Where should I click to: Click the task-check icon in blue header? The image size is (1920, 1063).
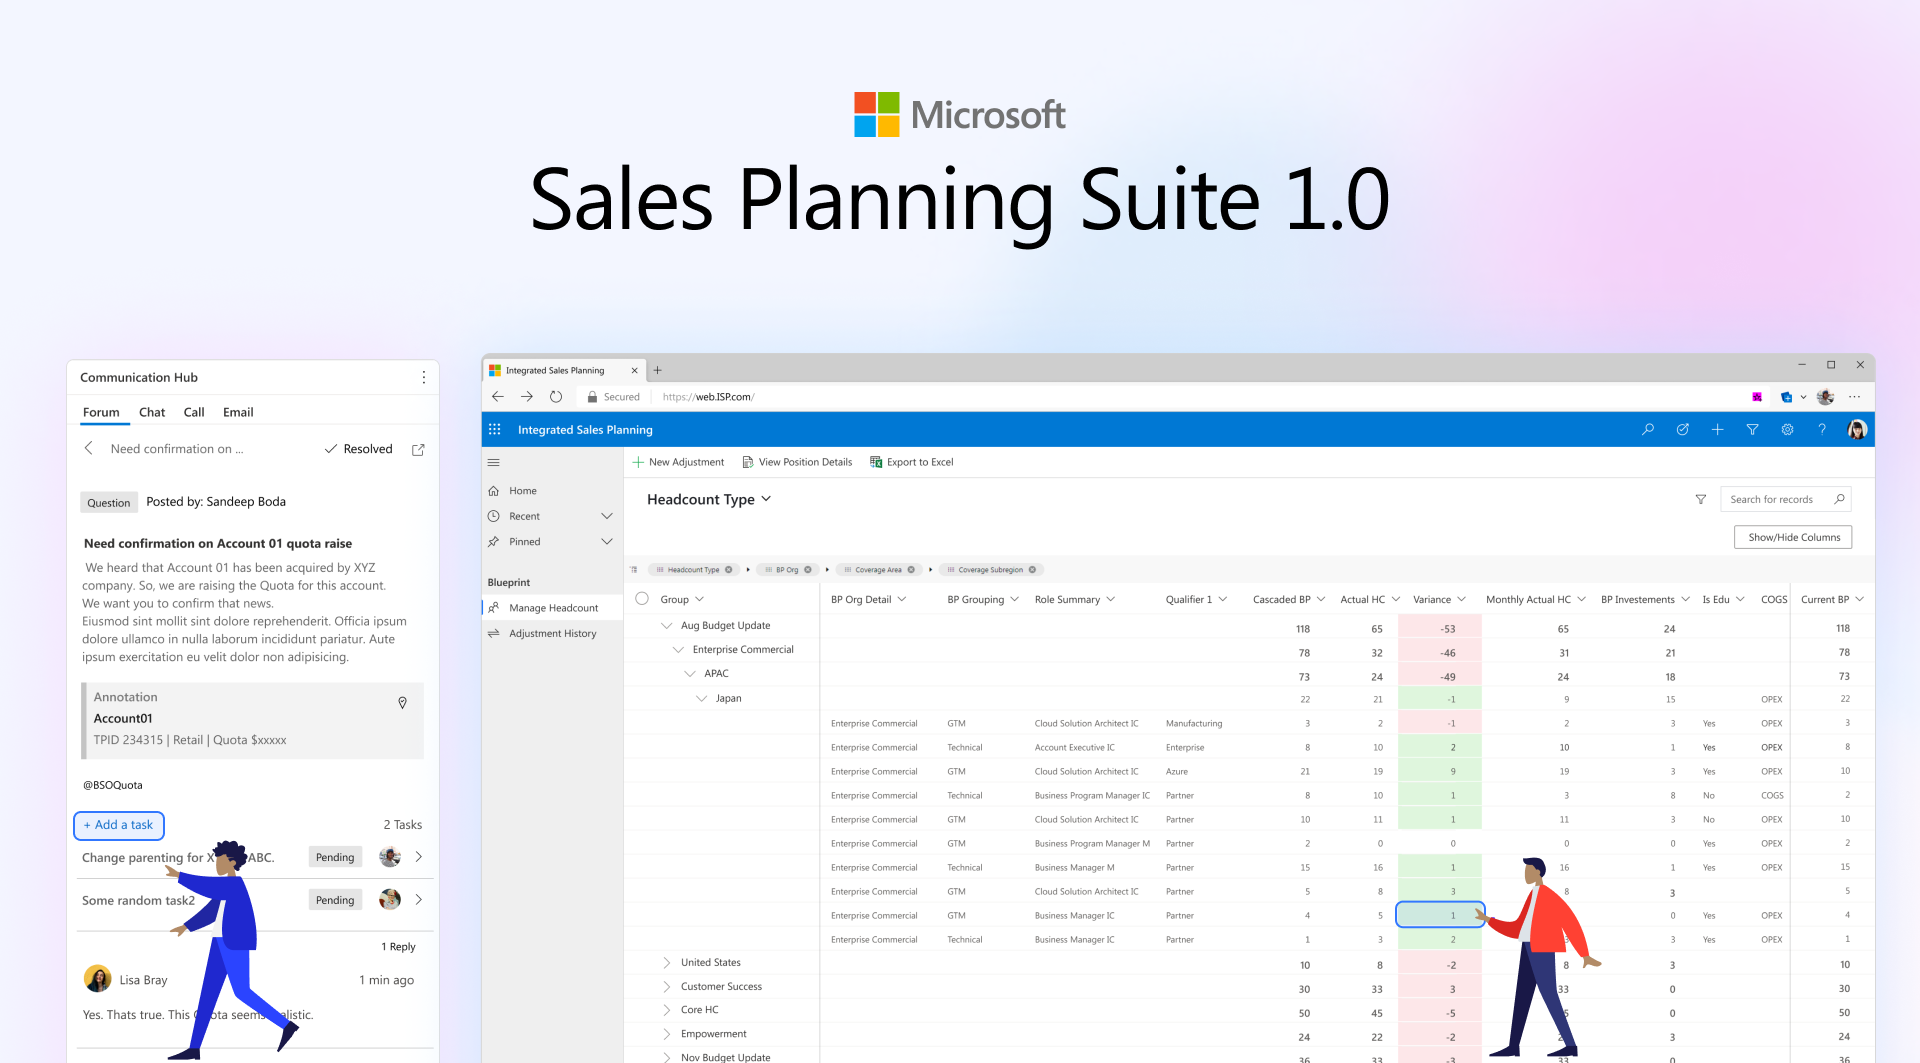pos(1683,429)
